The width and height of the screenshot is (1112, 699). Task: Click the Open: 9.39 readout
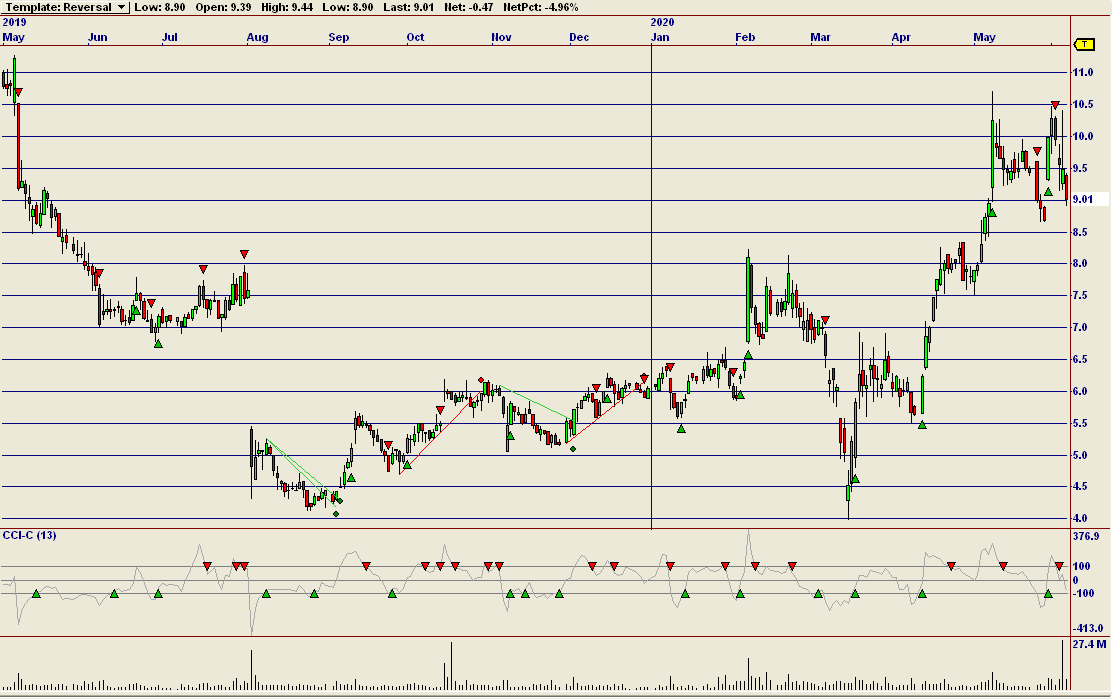(223, 7)
